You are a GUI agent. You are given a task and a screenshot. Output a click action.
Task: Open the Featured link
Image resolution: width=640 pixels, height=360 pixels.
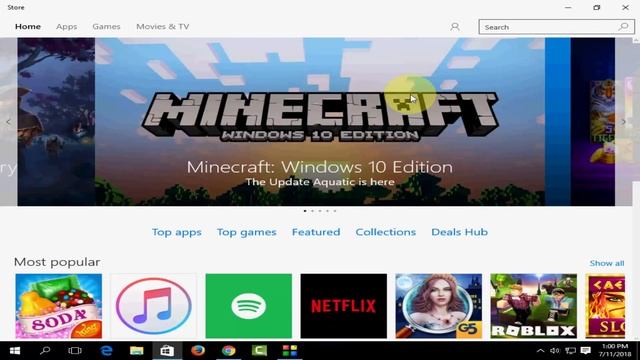316,232
